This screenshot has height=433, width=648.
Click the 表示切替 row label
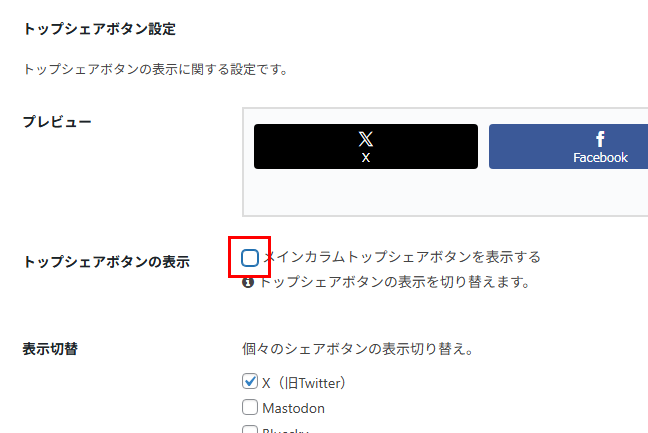(50, 350)
